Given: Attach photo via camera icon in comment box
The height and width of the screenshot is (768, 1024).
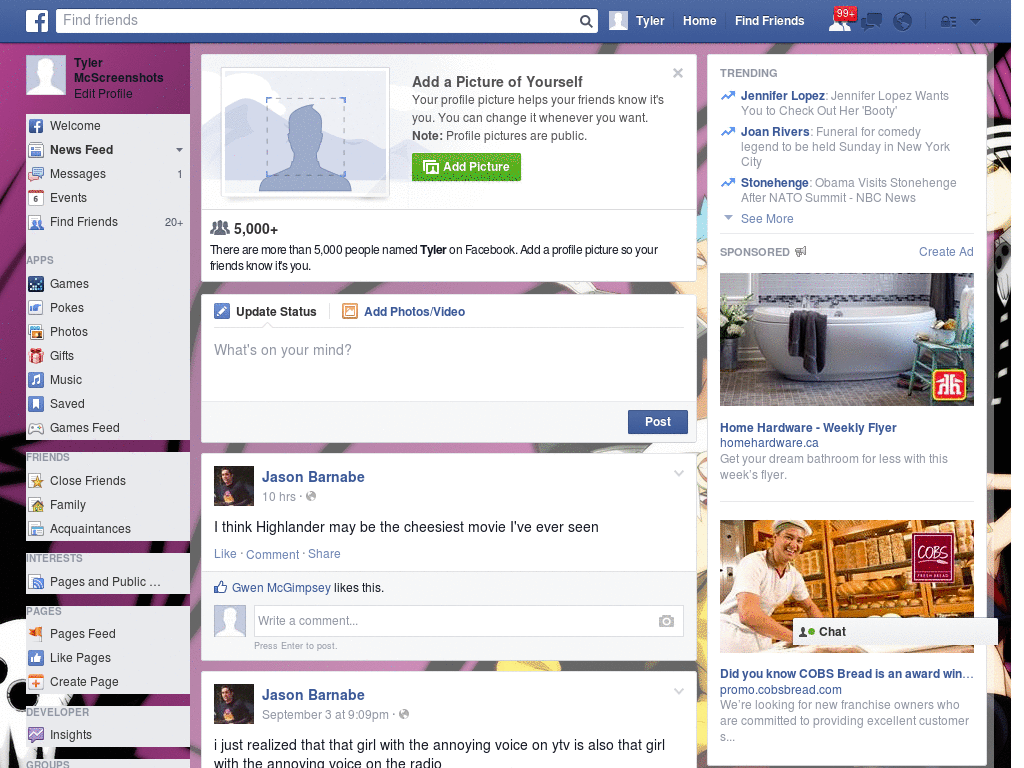Looking at the screenshot, I should (x=666, y=621).
